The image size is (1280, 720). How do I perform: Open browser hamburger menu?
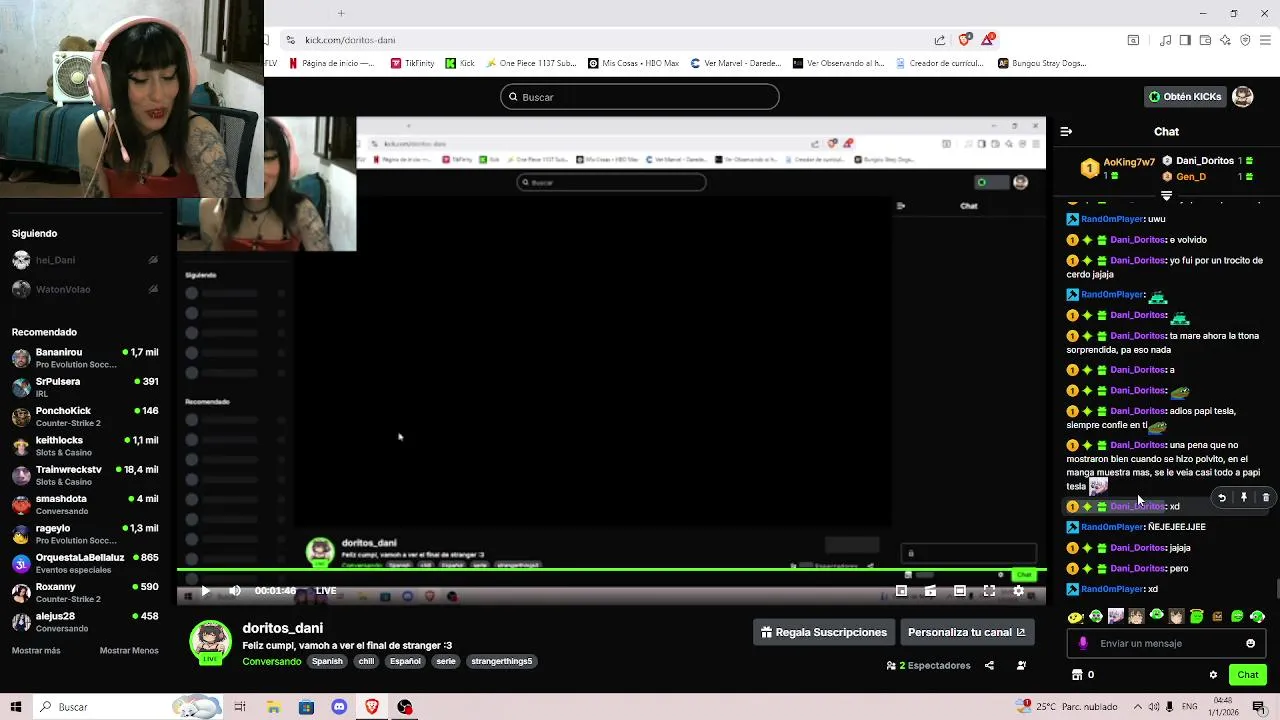(1265, 40)
